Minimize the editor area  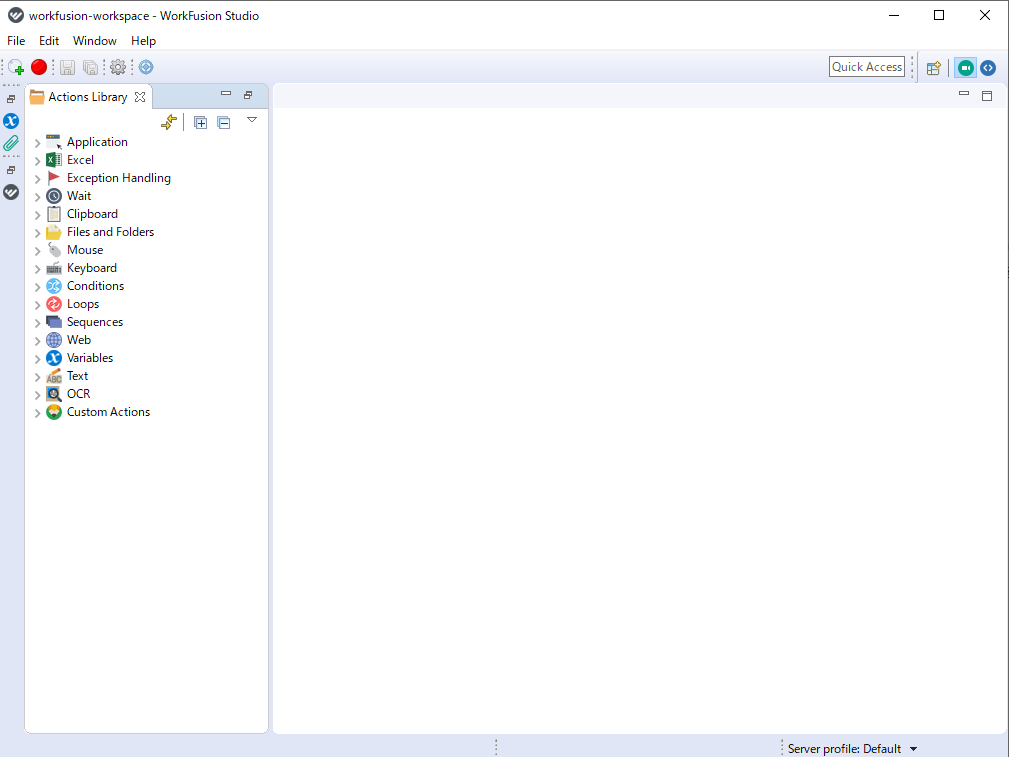(x=964, y=94)
